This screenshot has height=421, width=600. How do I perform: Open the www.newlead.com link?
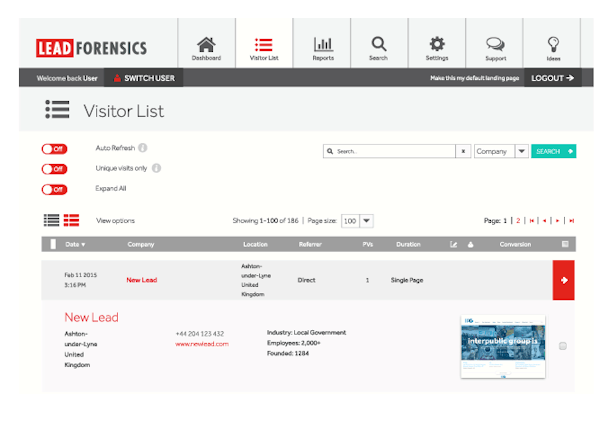click(x=202, y=344)
